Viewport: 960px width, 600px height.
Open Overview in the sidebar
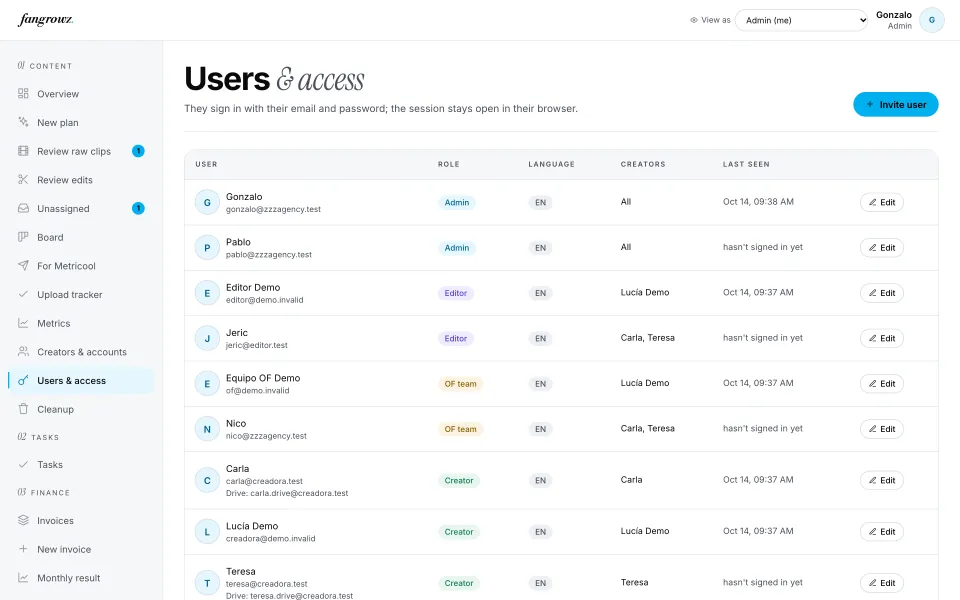point(81,94)
